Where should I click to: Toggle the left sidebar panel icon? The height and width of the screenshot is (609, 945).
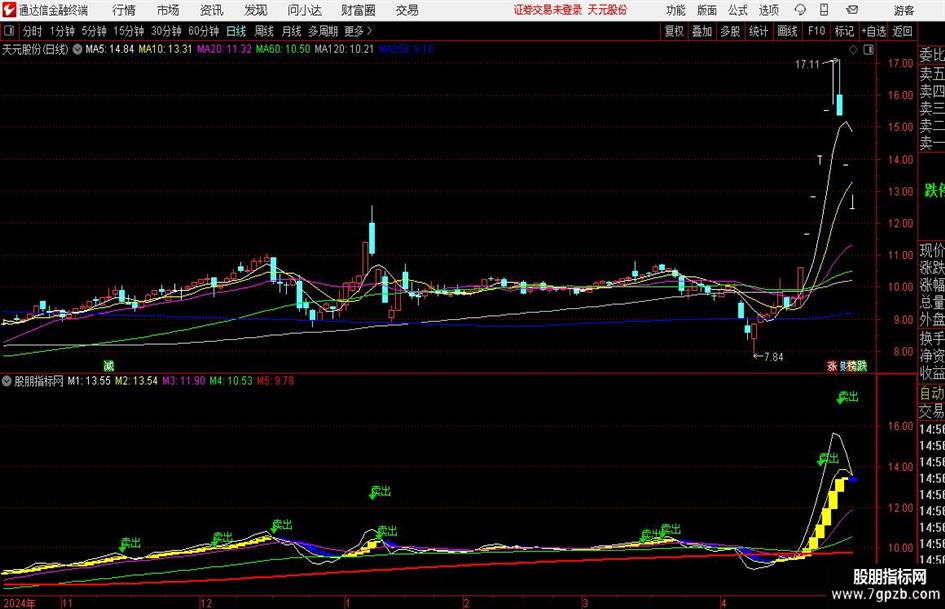click(x=9, y=31)
